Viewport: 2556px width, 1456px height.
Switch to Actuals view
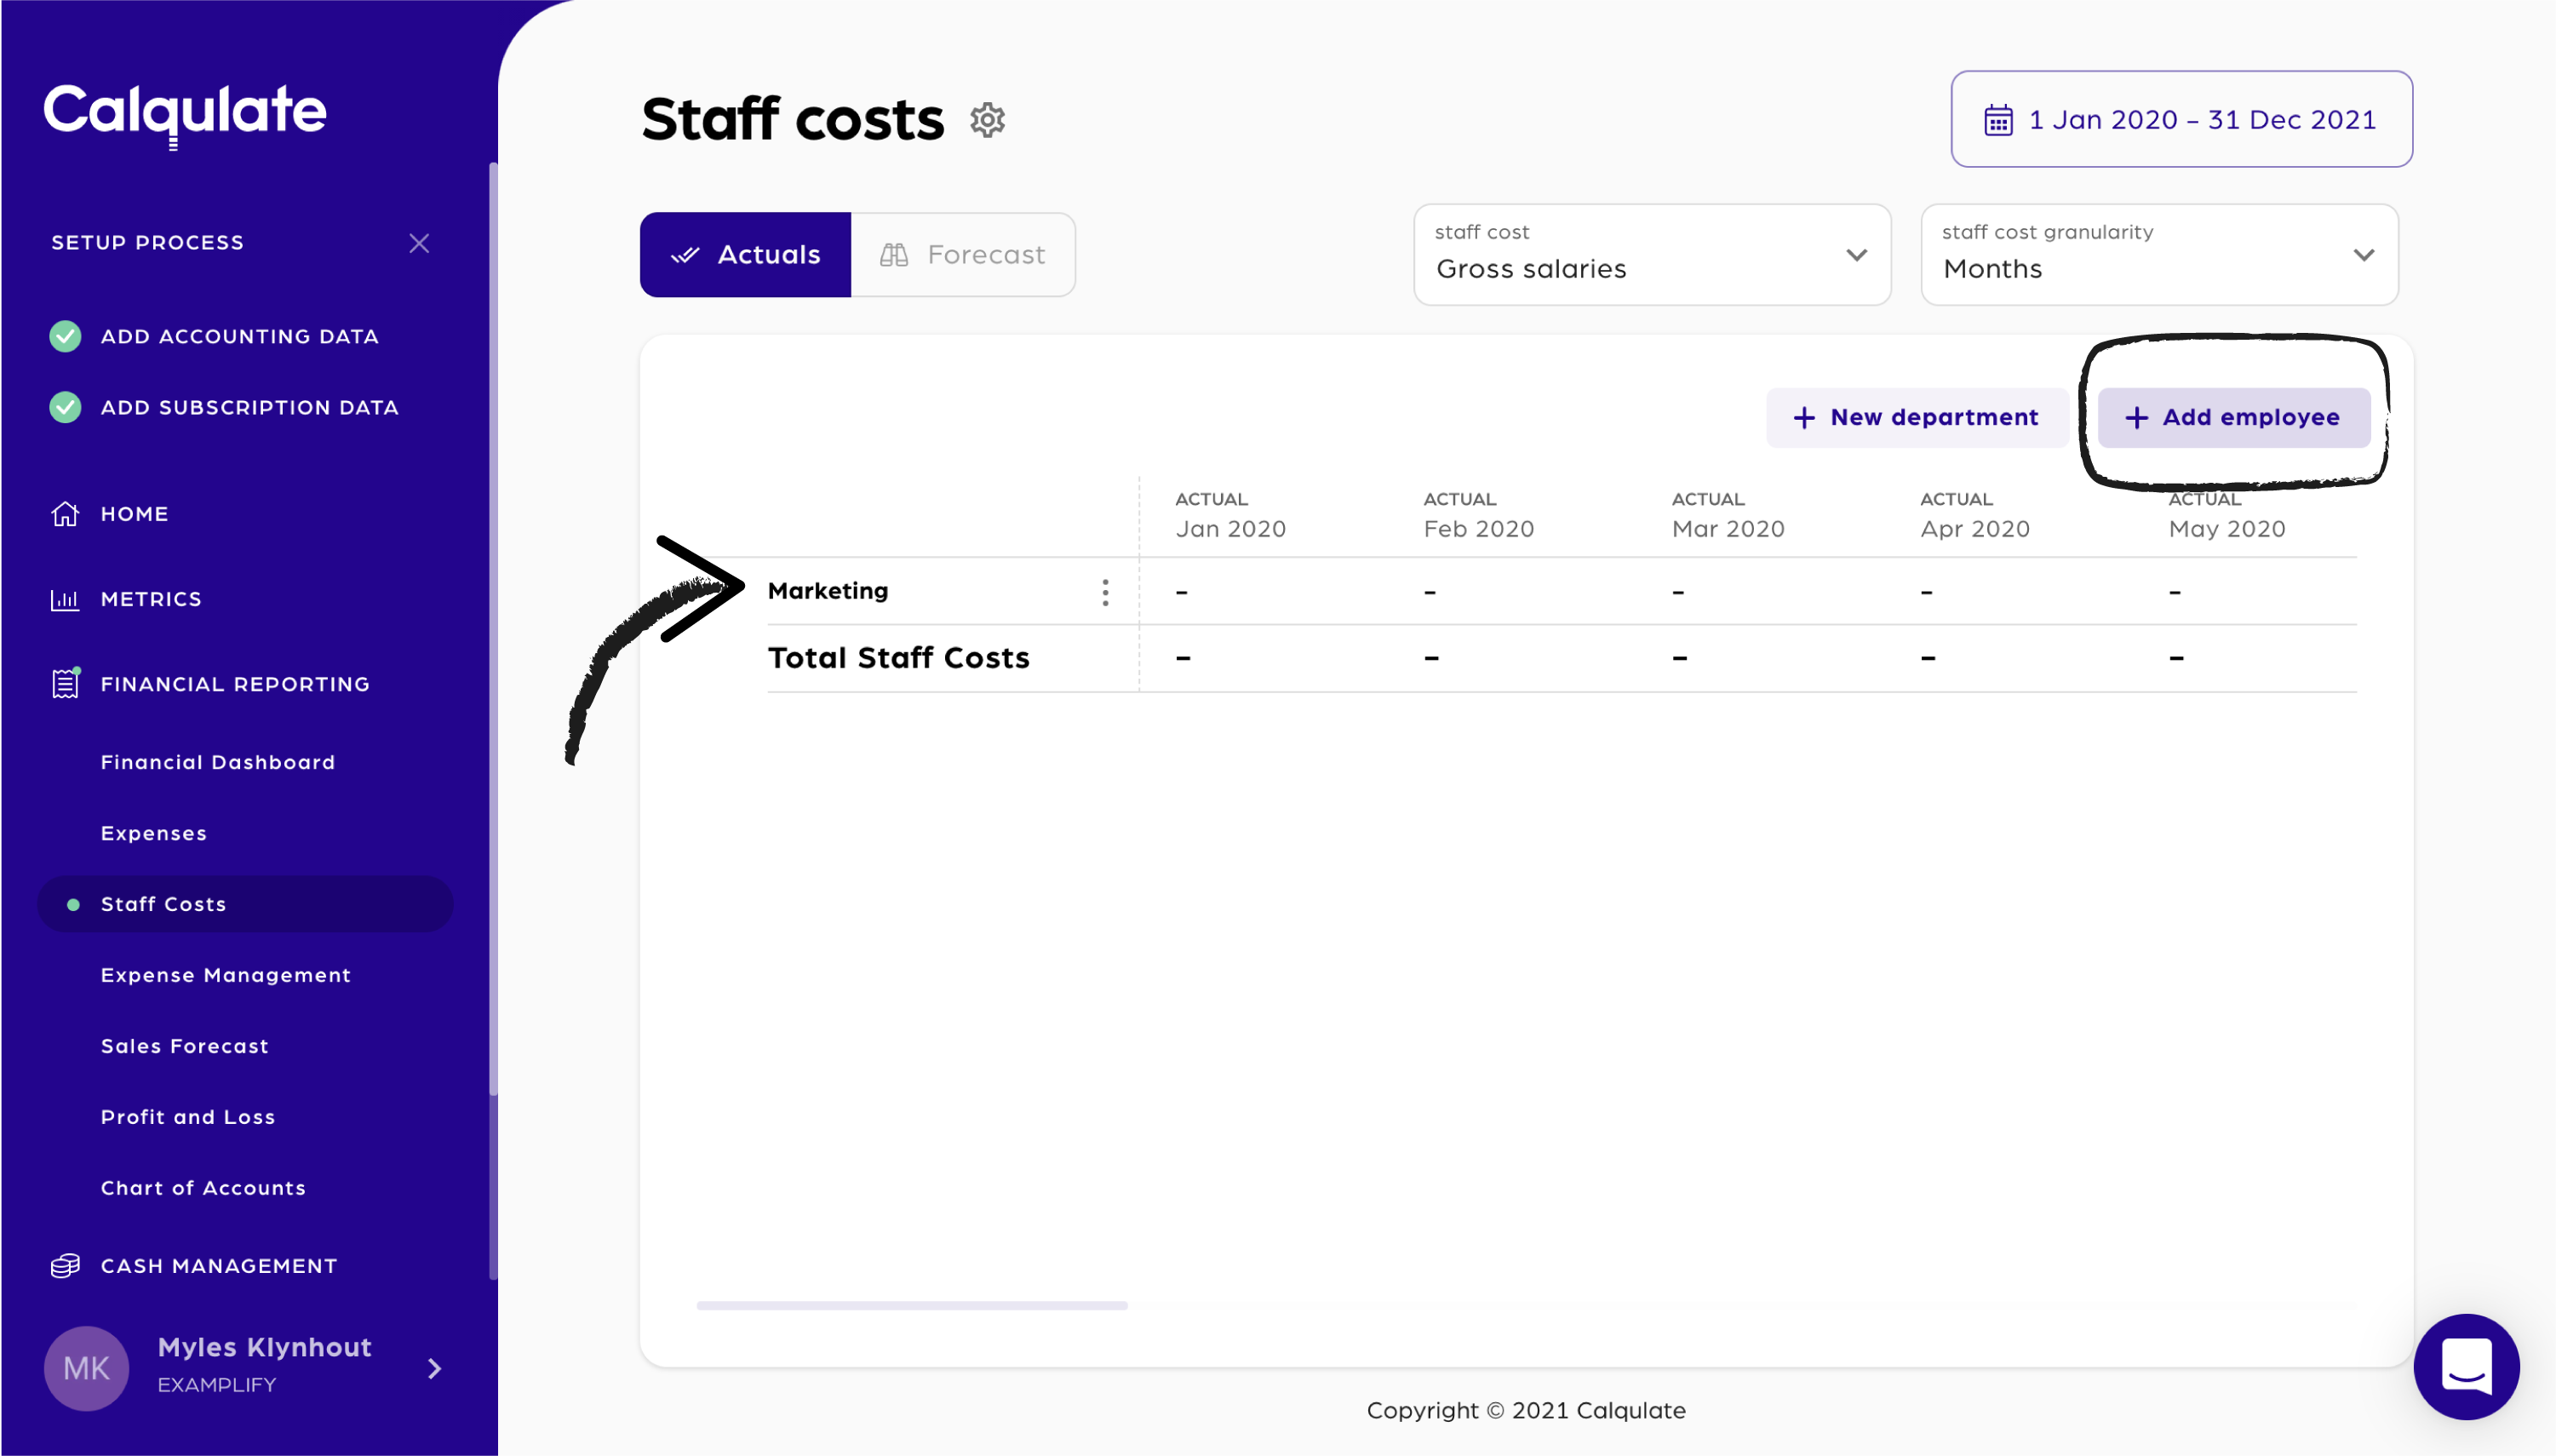pyautogui.click(x=746, y=255)
